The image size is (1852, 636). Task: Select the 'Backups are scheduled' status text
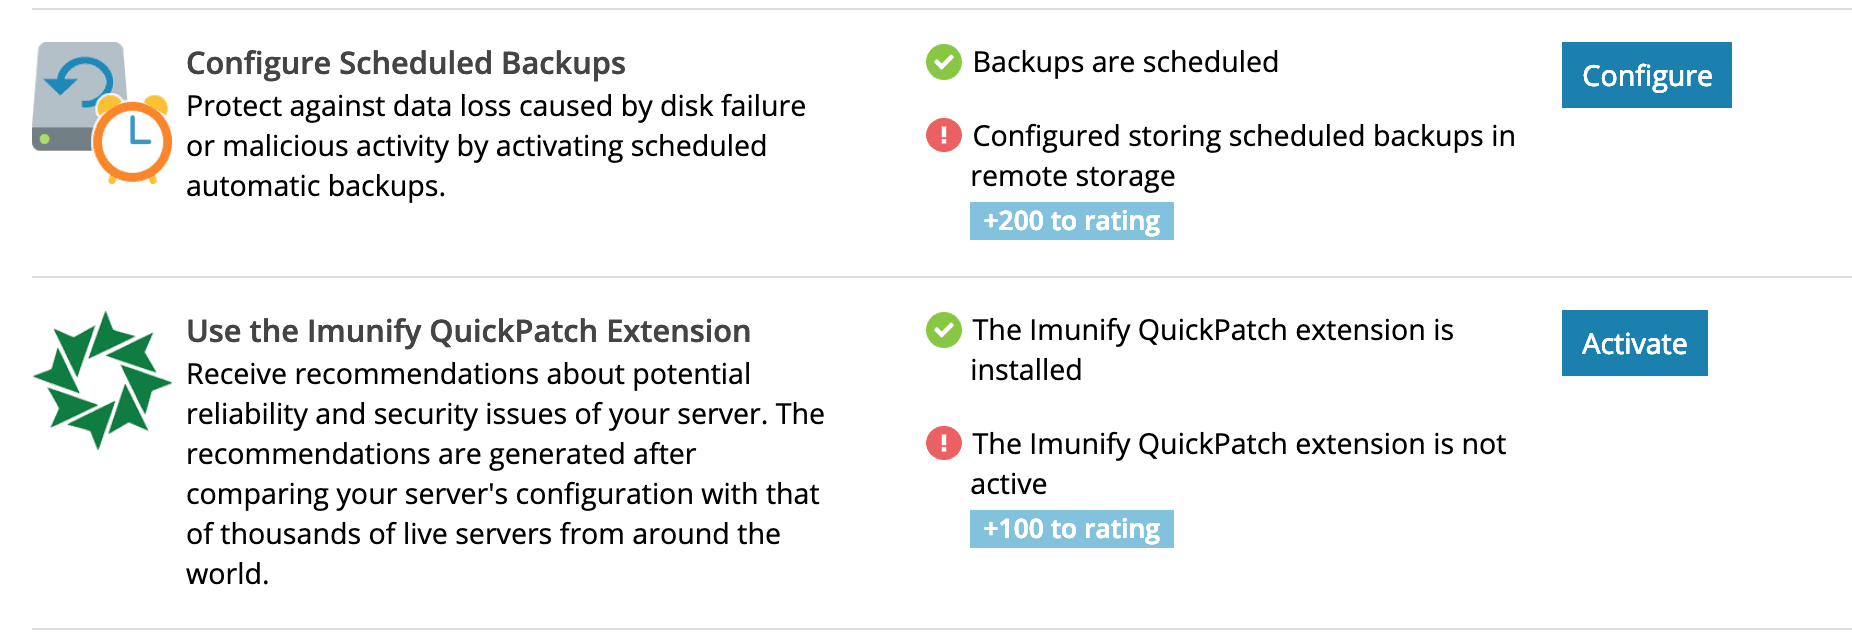click(1124, 62)
